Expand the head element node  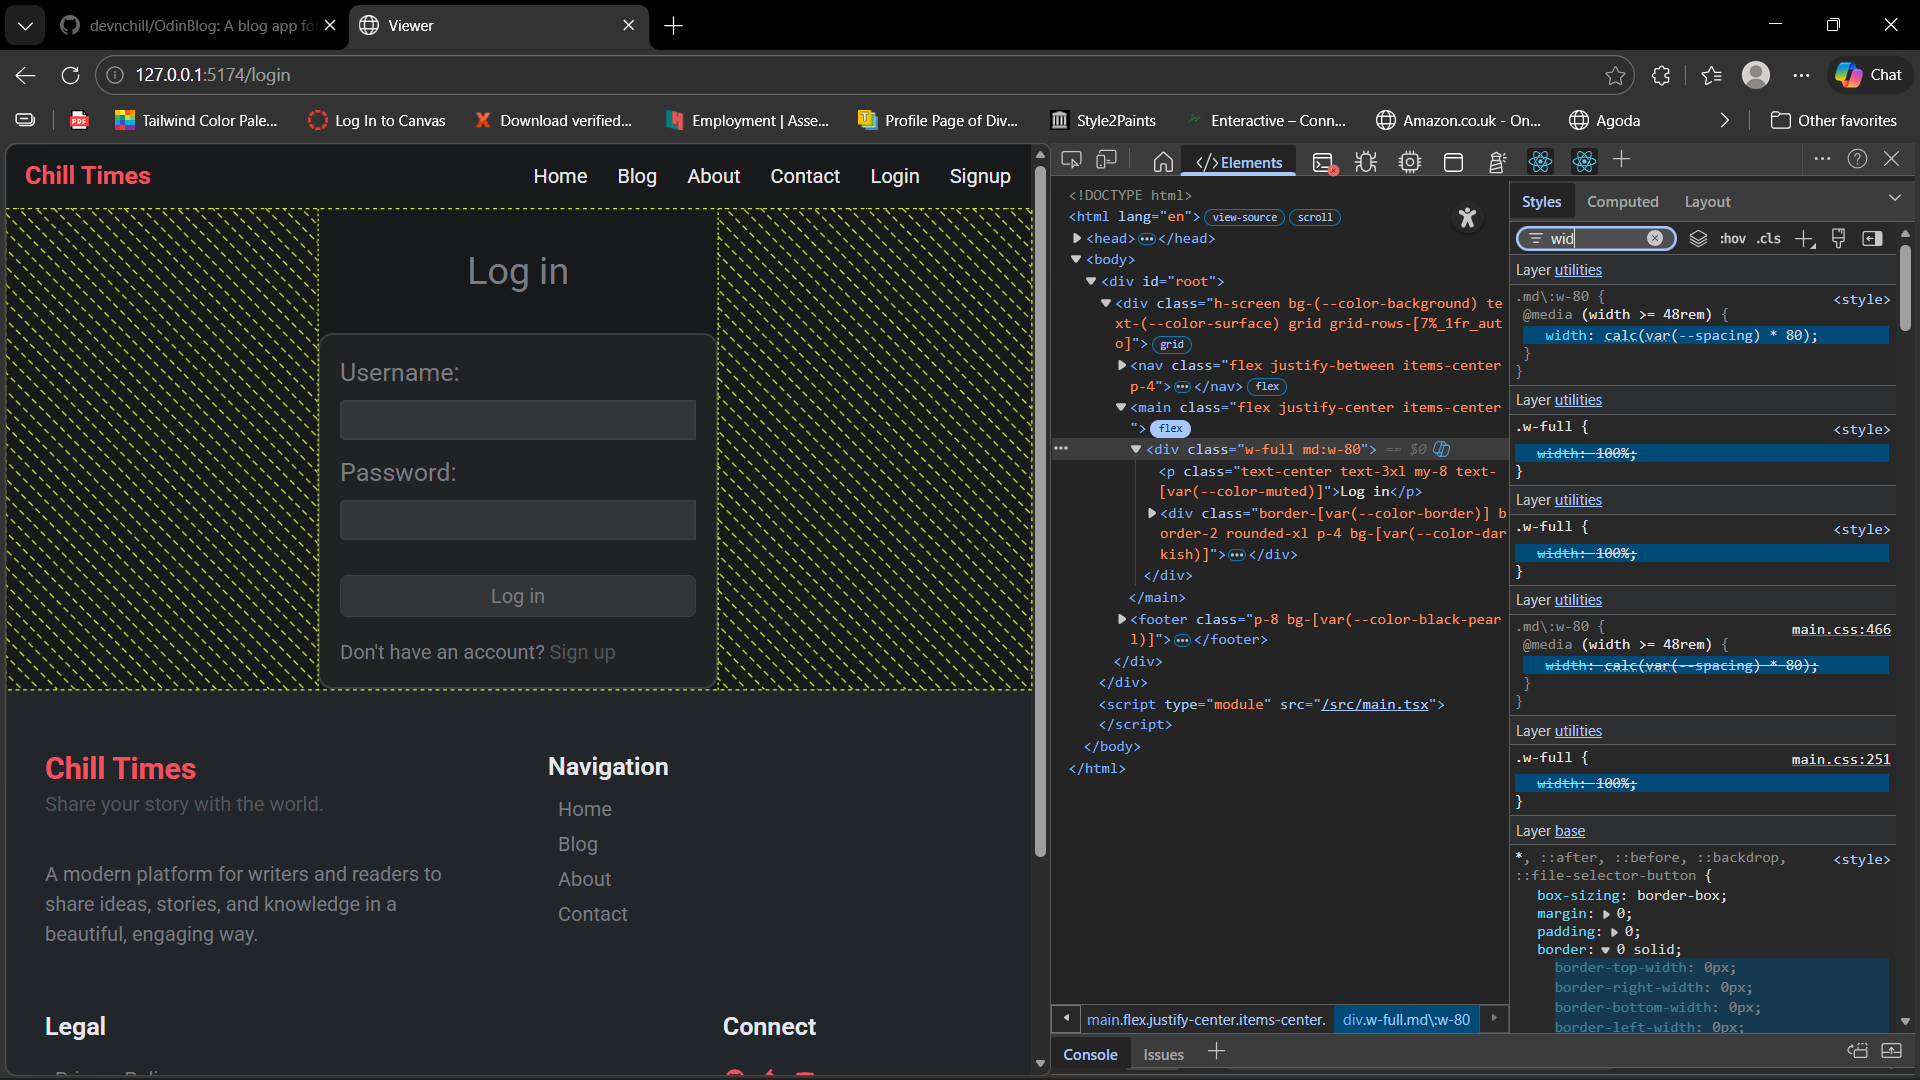tap(1077, 239)
